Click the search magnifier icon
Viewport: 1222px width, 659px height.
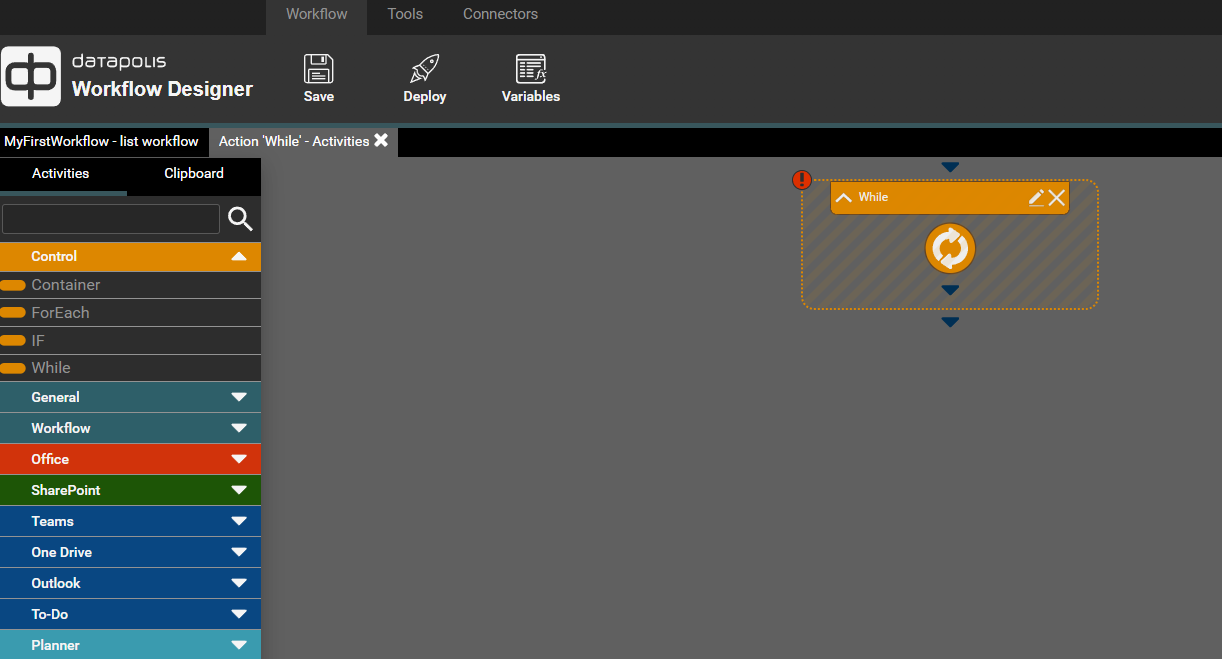tap(240, 219)
